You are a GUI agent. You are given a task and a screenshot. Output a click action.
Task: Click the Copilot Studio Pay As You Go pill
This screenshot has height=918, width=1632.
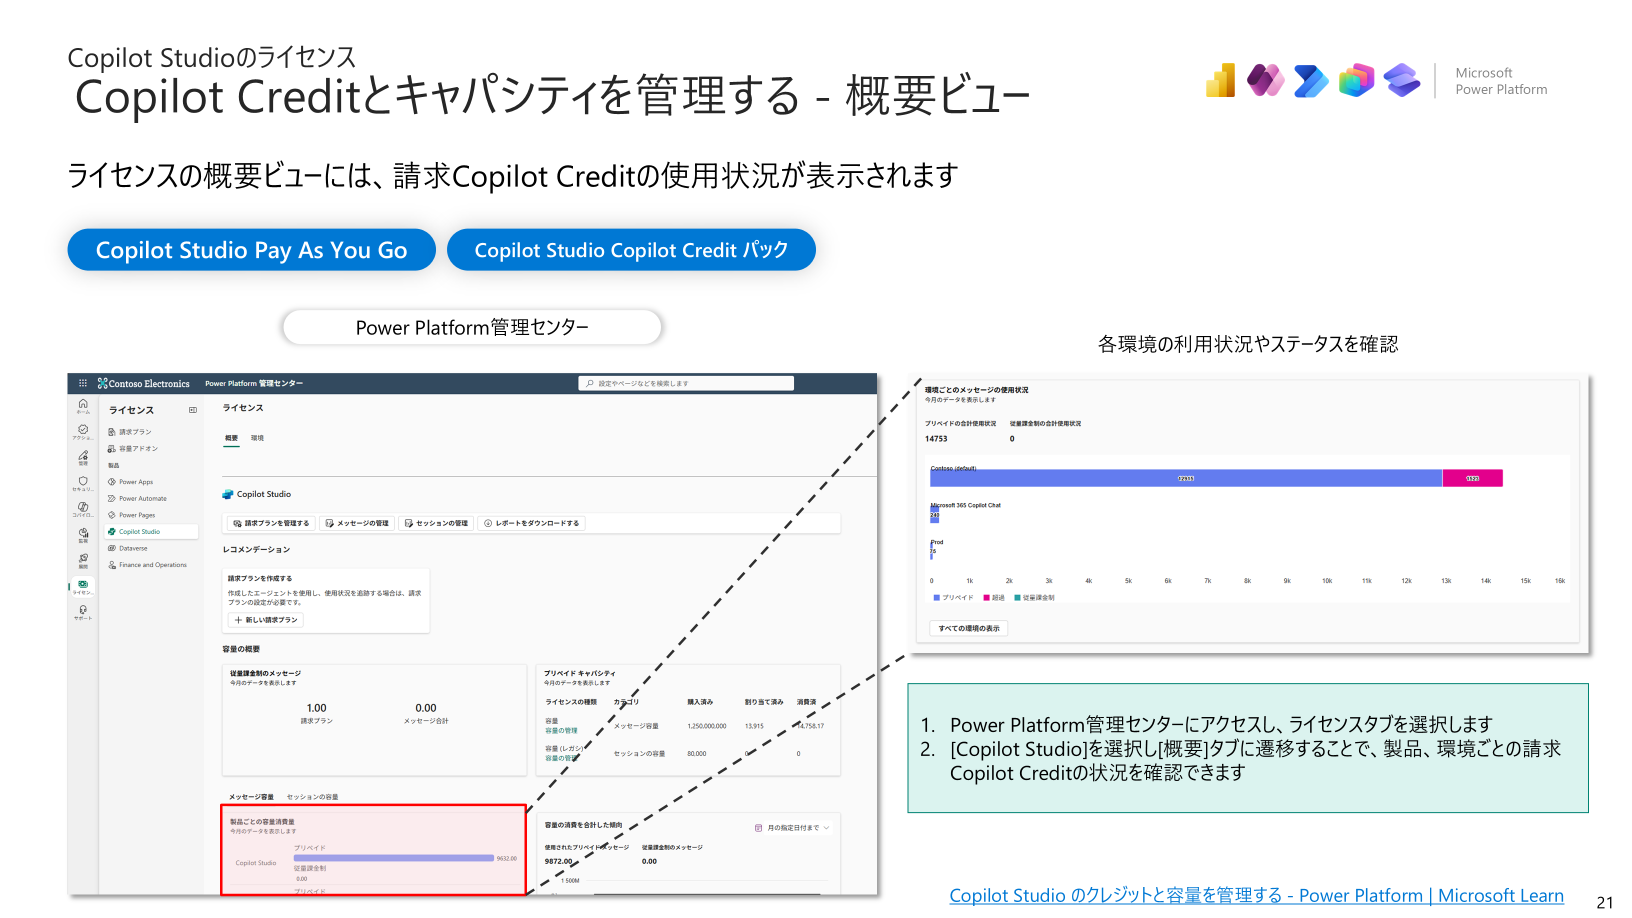[251, 250]
